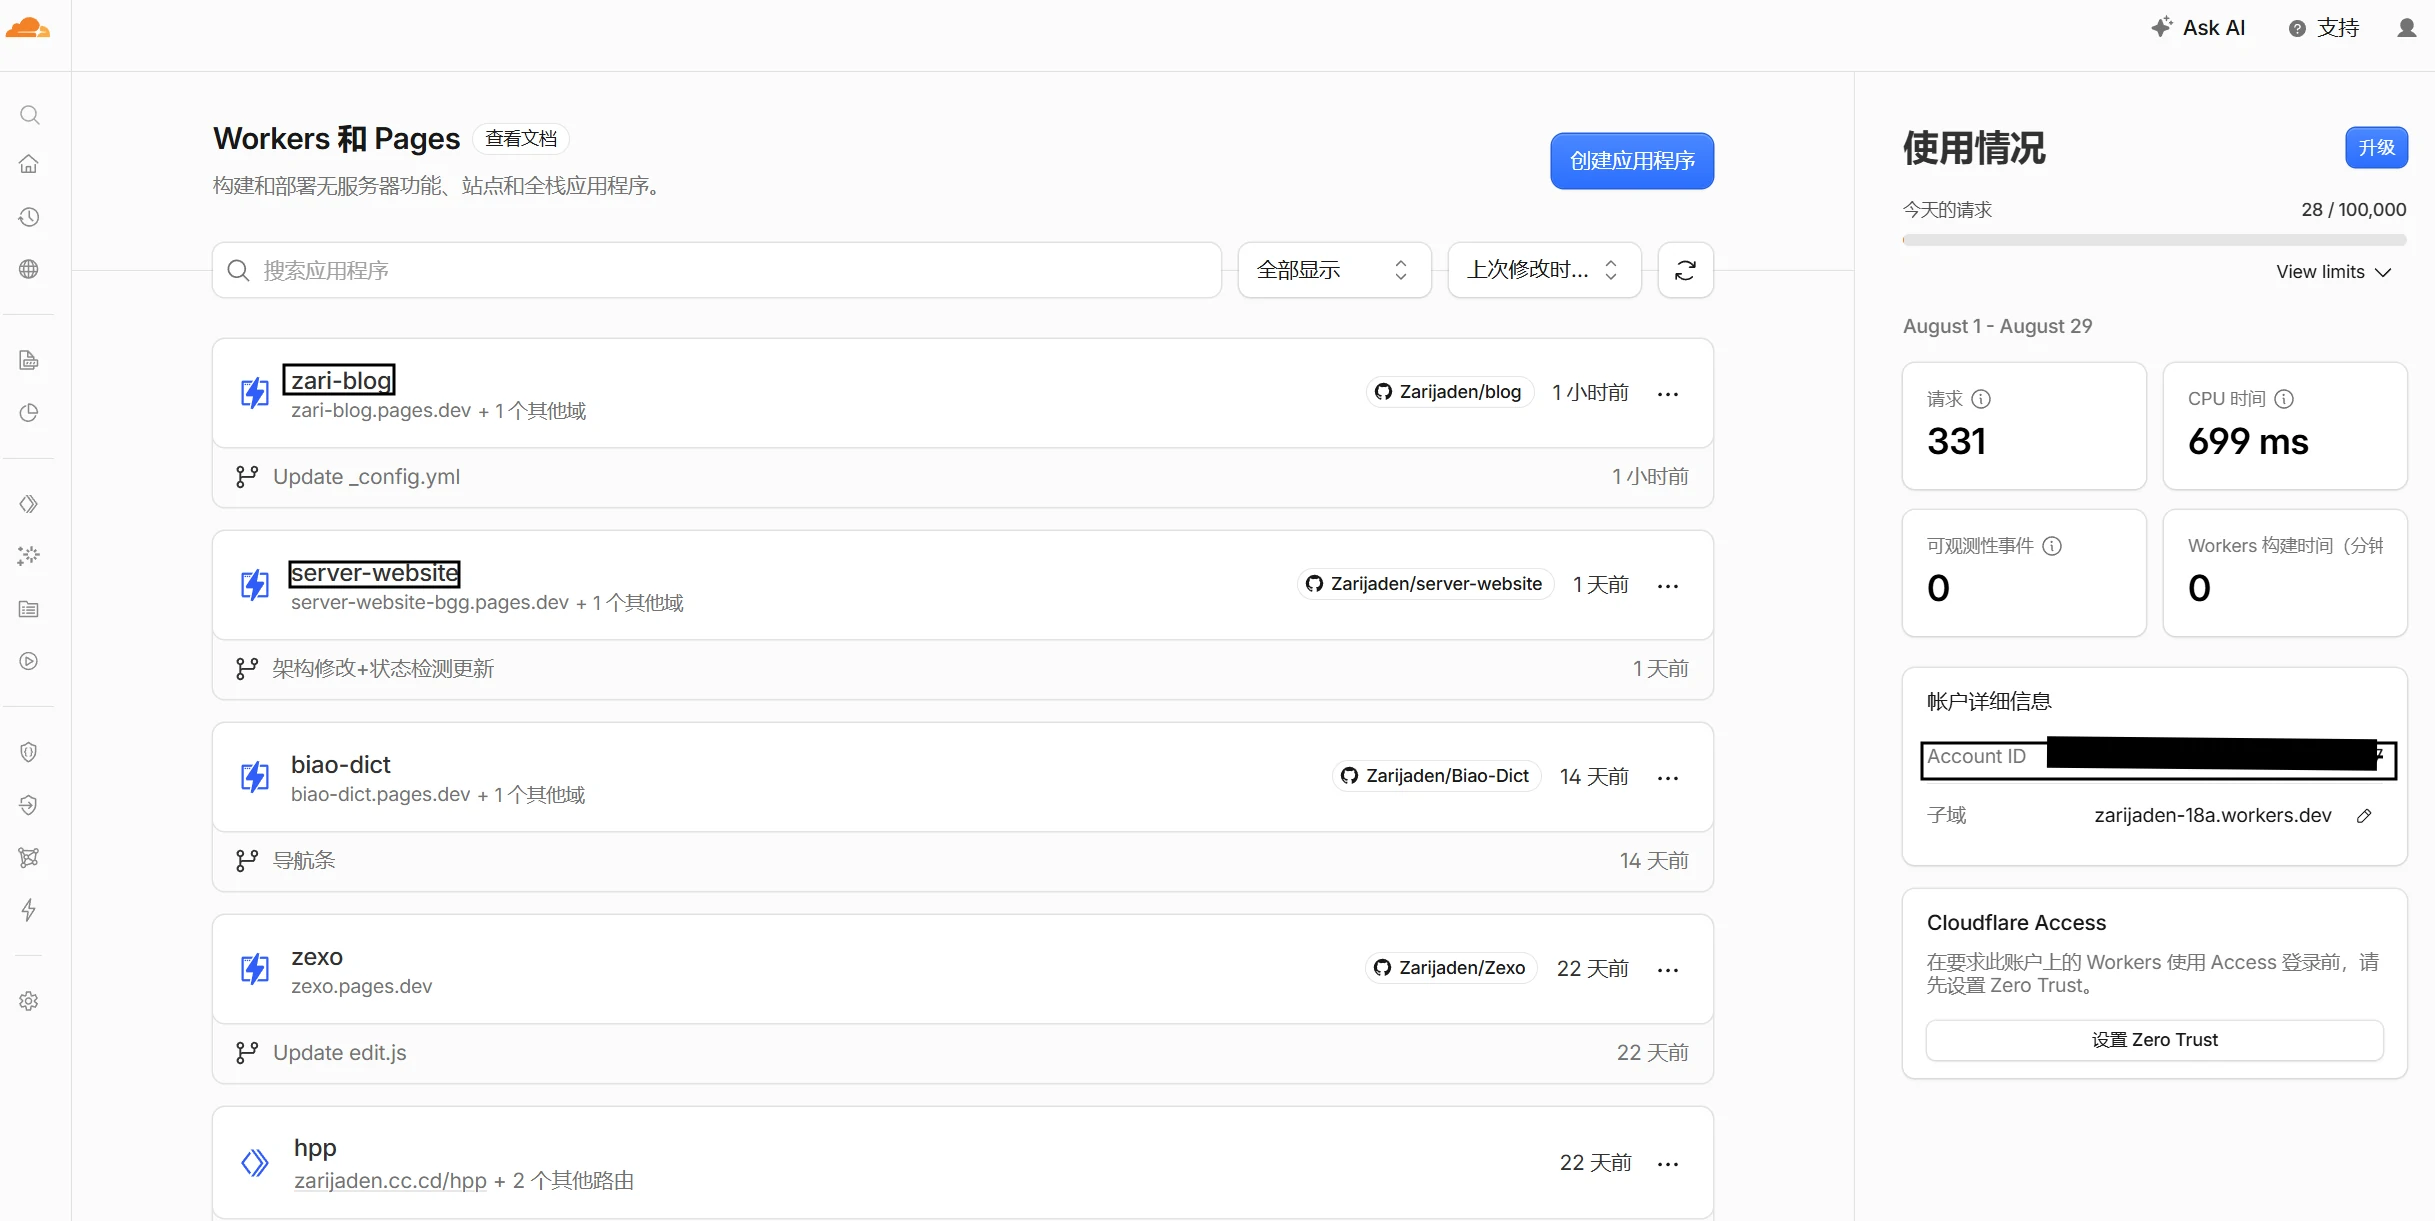Open more options menu for hpp
This screenshot has height=1221, width=2435.
tap(1668, 1164)
